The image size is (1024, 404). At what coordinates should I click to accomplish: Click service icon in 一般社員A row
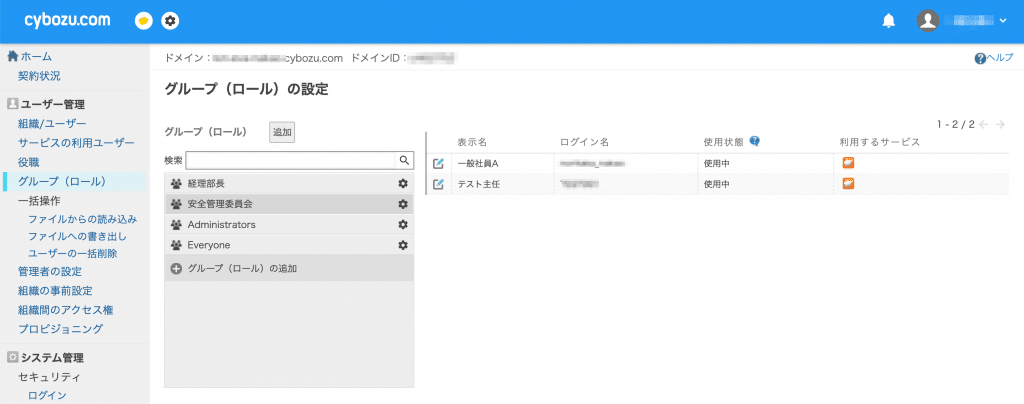tap(848, 163)
